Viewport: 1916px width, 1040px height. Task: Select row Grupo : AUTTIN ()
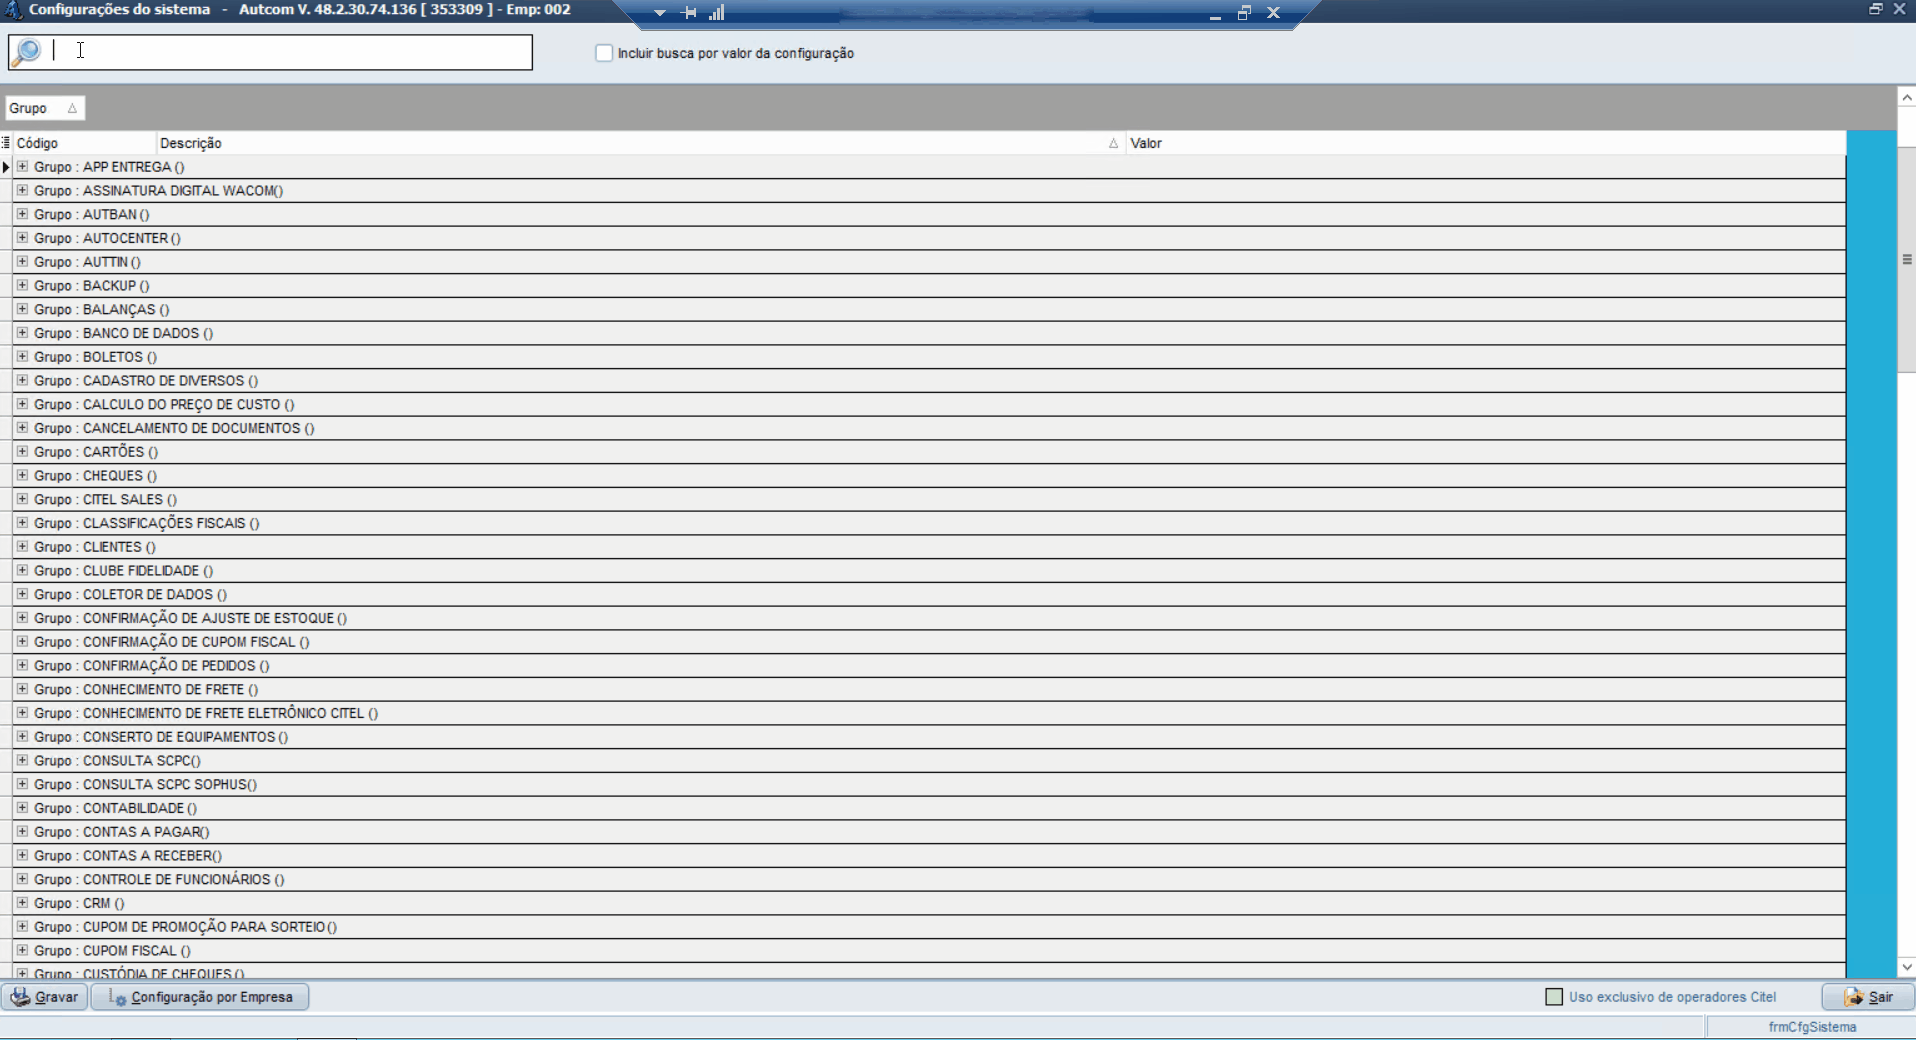click(x=930, y=262)
